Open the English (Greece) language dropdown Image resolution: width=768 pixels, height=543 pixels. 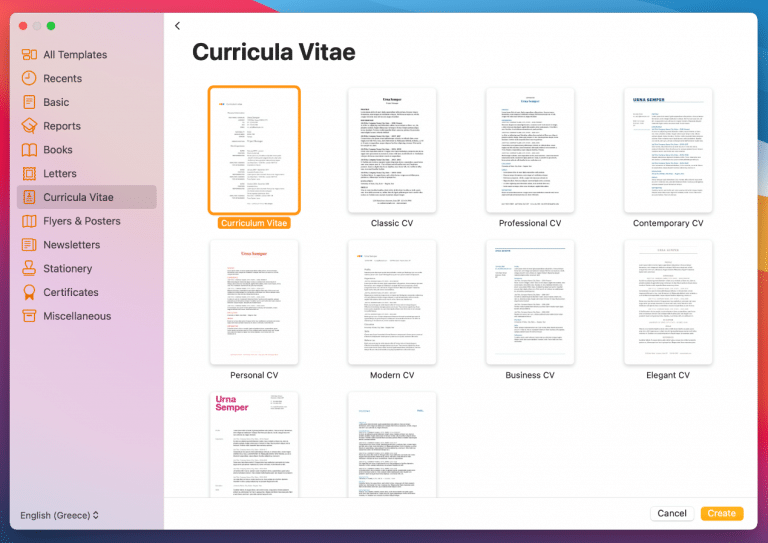(x=59, y=515)
